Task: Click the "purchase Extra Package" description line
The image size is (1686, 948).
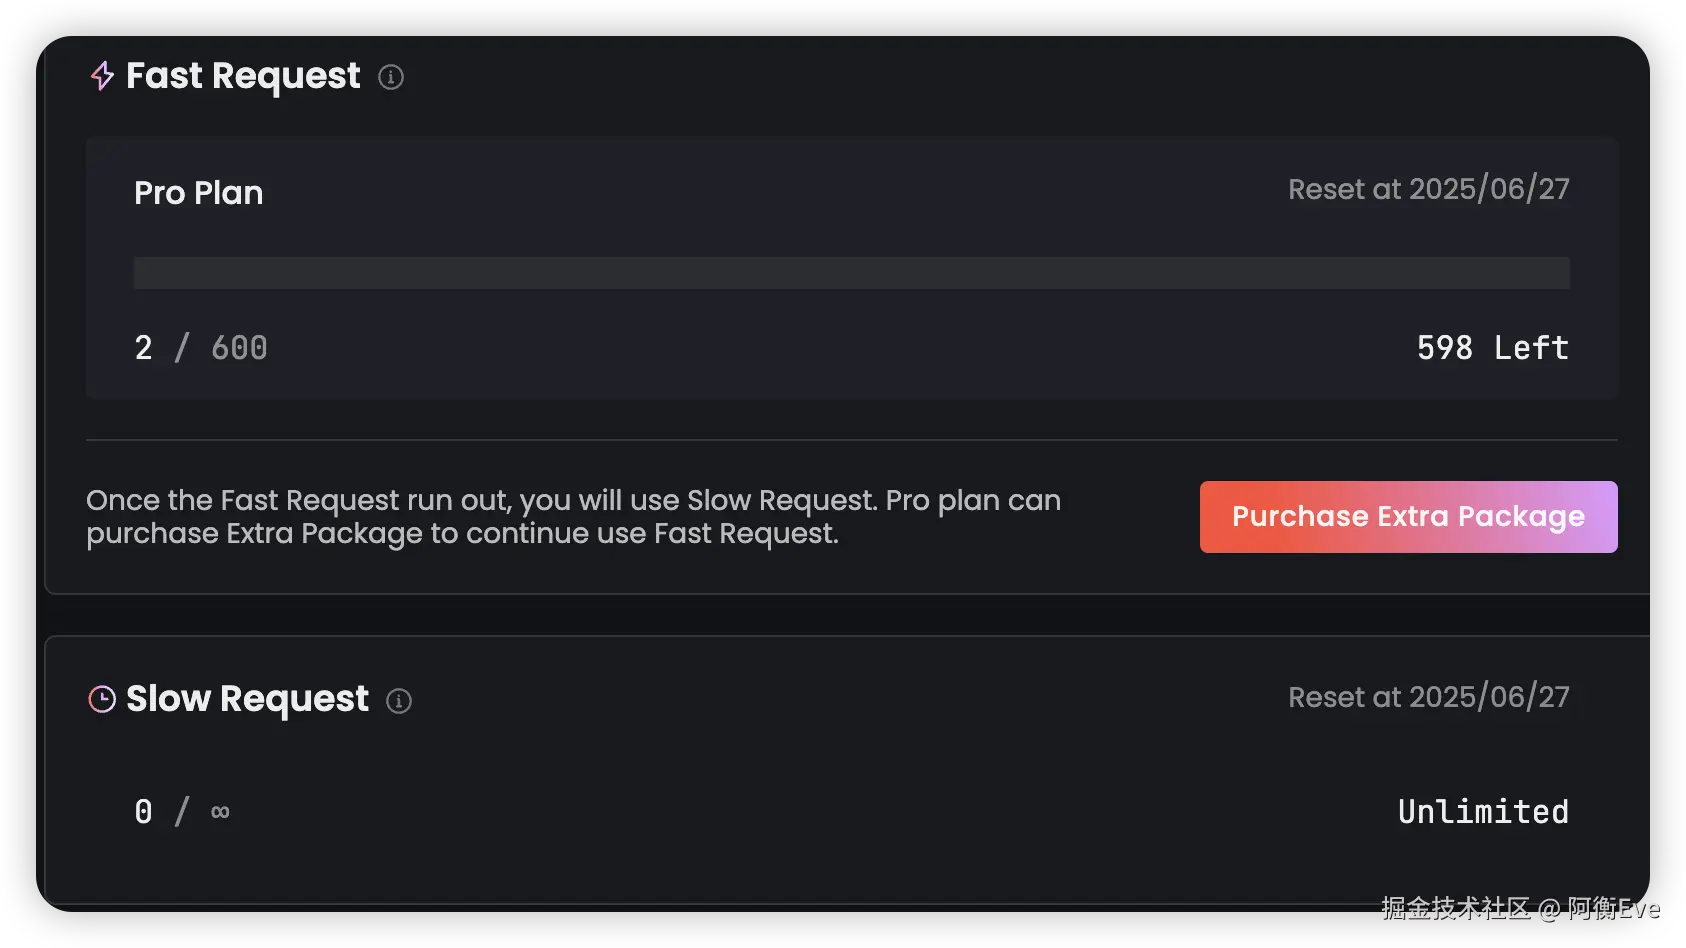Action: pos(462,534)
